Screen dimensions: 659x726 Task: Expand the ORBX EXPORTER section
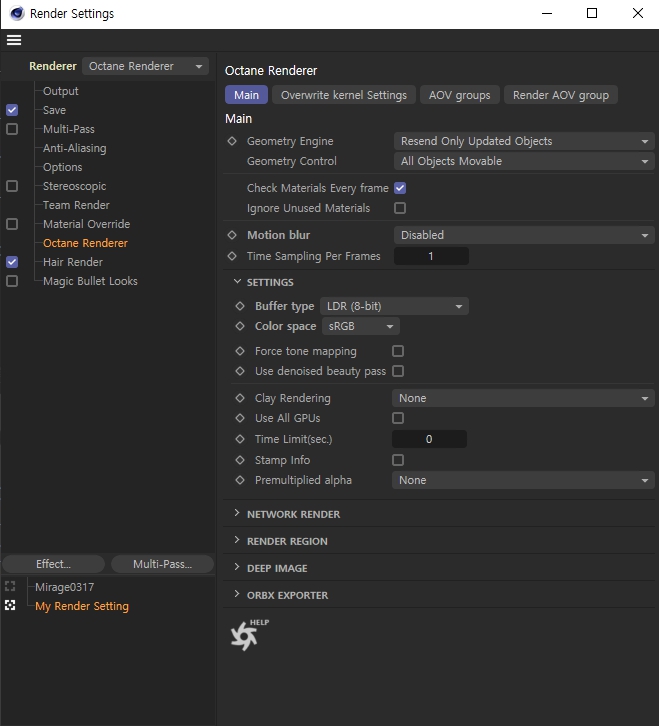(x=237, y=594)
